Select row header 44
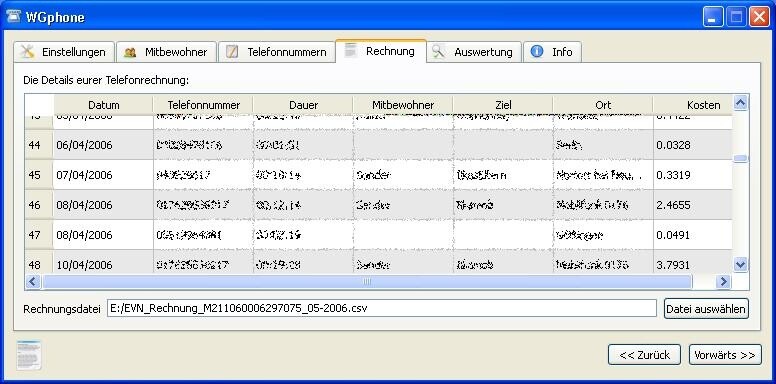 click(x=39, y=145)
